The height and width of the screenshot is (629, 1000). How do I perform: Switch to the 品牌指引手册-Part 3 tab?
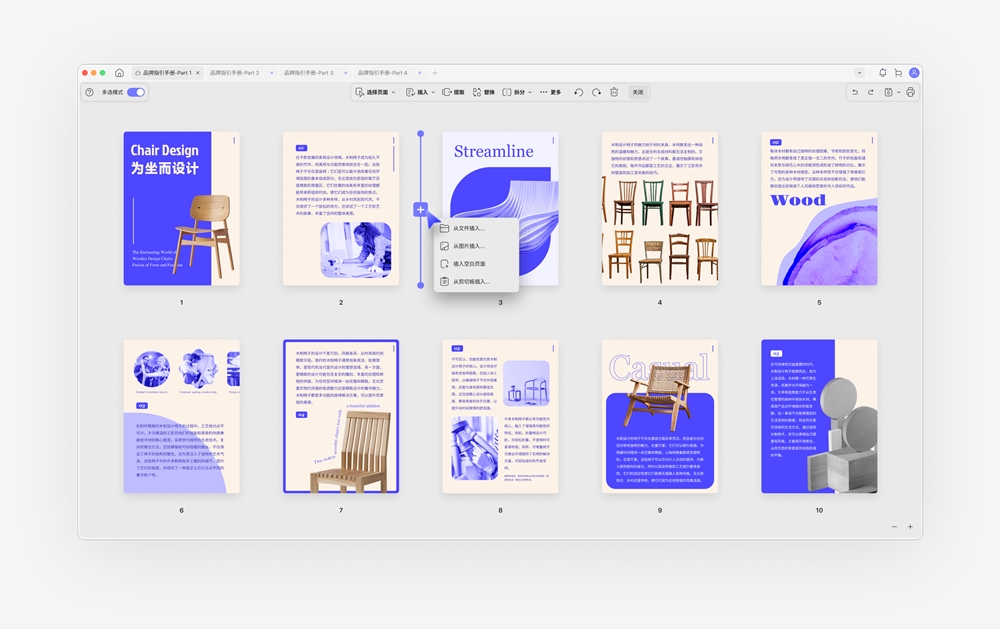309,73
